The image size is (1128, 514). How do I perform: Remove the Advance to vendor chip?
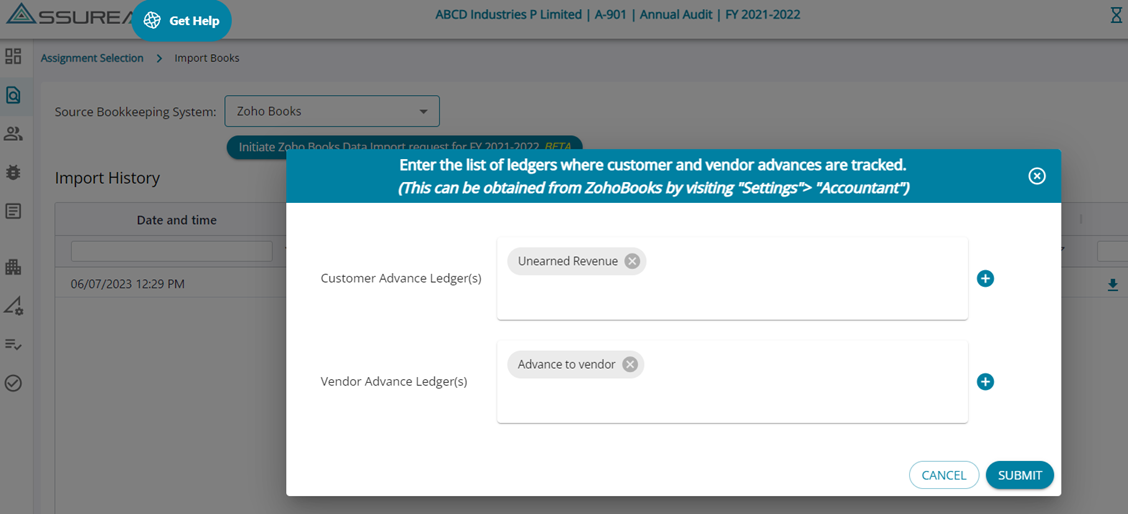[x=630, y=364]
